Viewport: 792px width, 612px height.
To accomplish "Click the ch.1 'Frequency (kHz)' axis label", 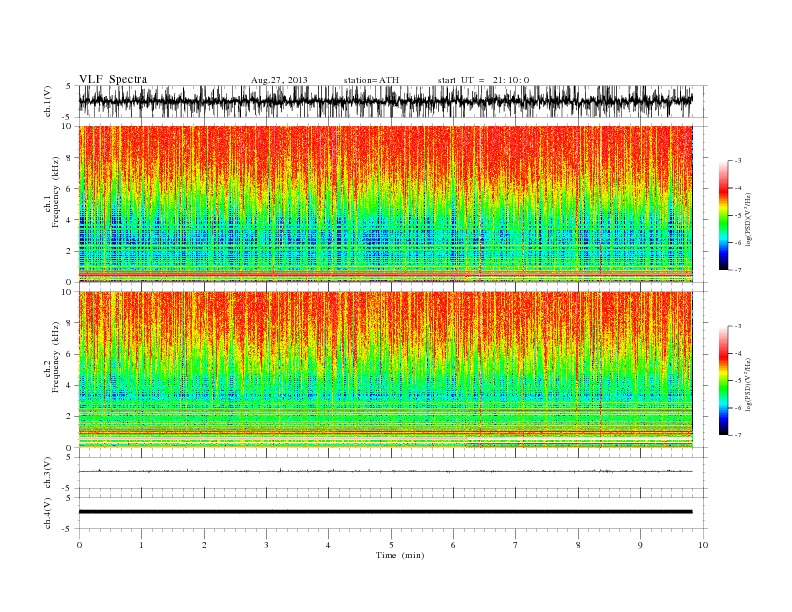I will [x=56, y=192].
